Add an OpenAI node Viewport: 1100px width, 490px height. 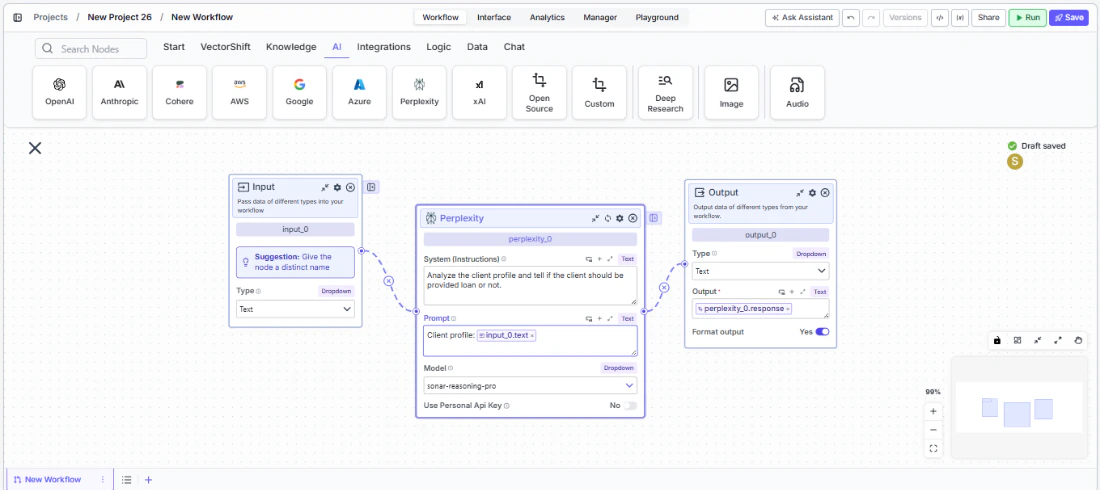[x=60, y=93]
